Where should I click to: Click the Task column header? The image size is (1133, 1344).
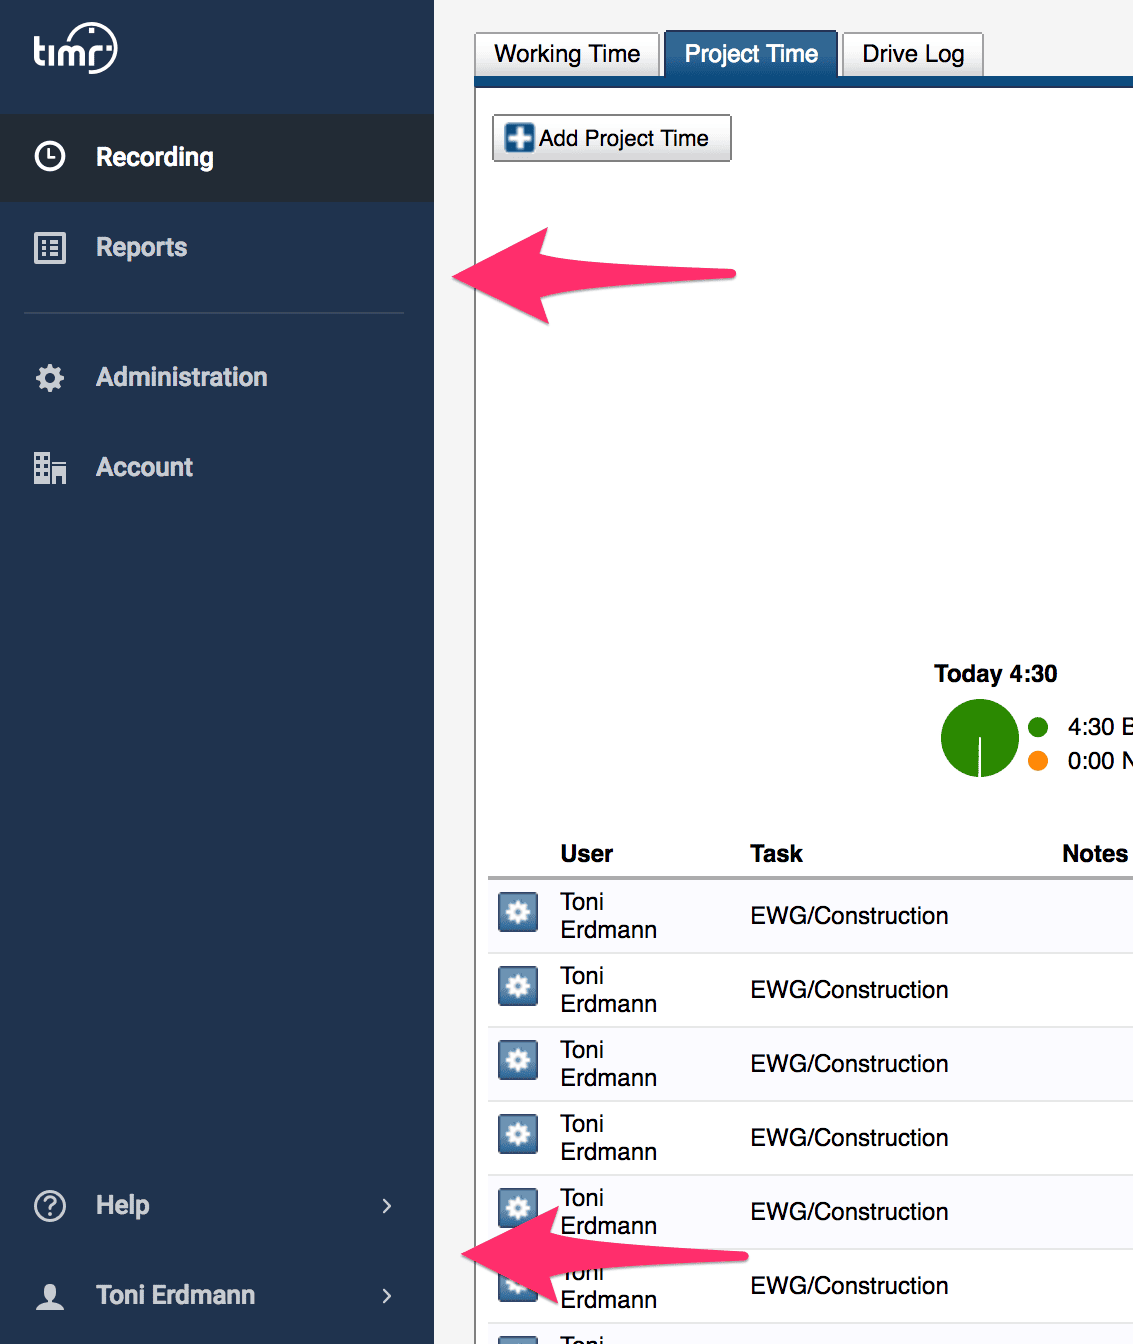point(776,854)
